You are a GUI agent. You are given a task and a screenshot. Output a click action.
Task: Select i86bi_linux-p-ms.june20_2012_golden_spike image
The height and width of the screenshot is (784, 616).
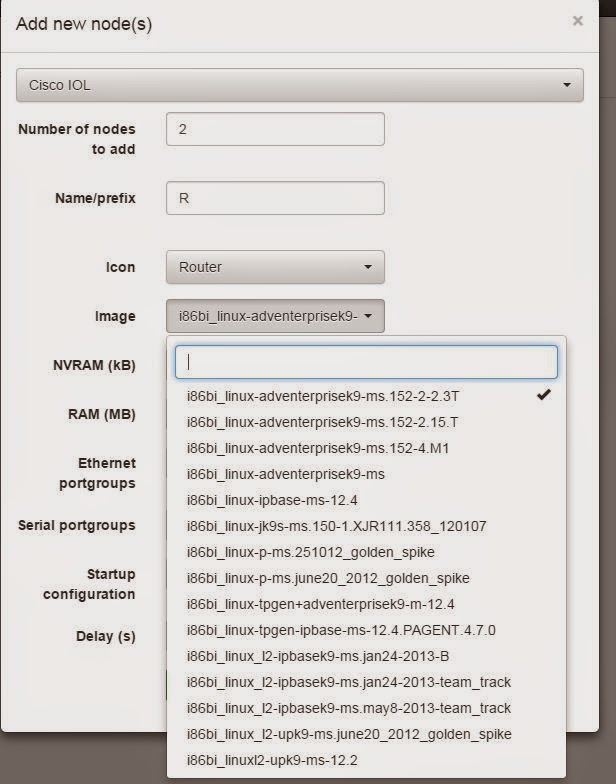[366, 578]
